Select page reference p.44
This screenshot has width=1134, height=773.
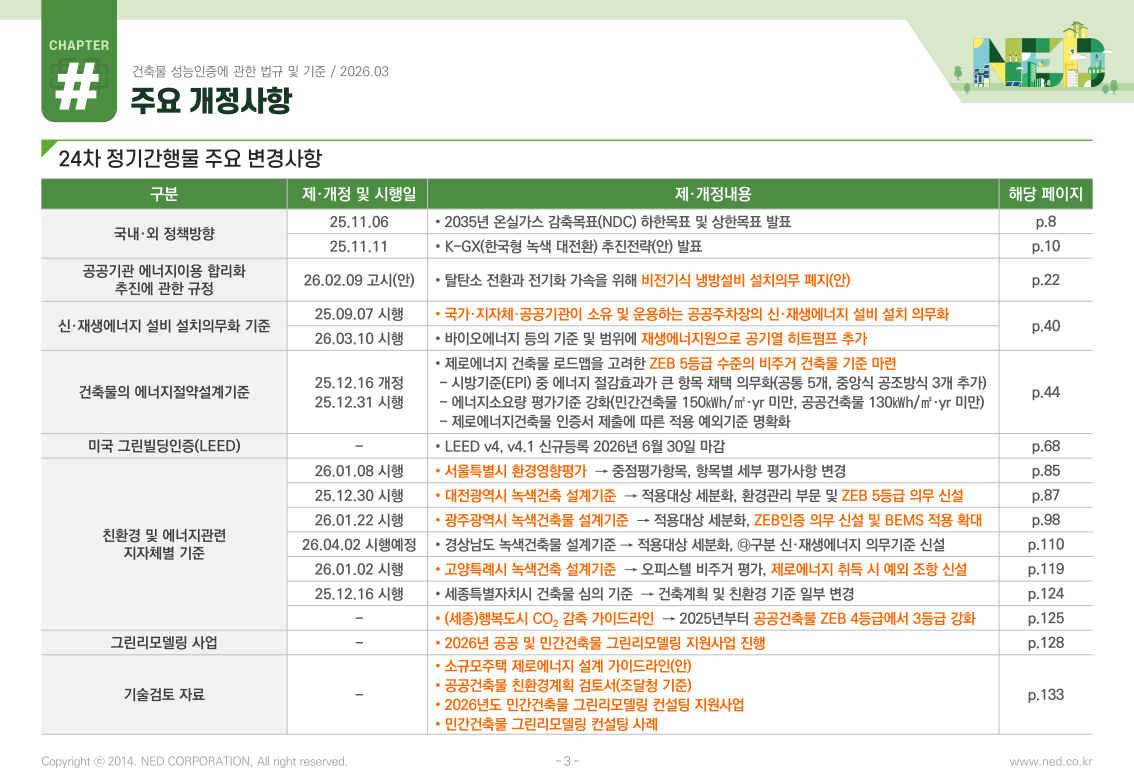click(x=1045, y=392)
